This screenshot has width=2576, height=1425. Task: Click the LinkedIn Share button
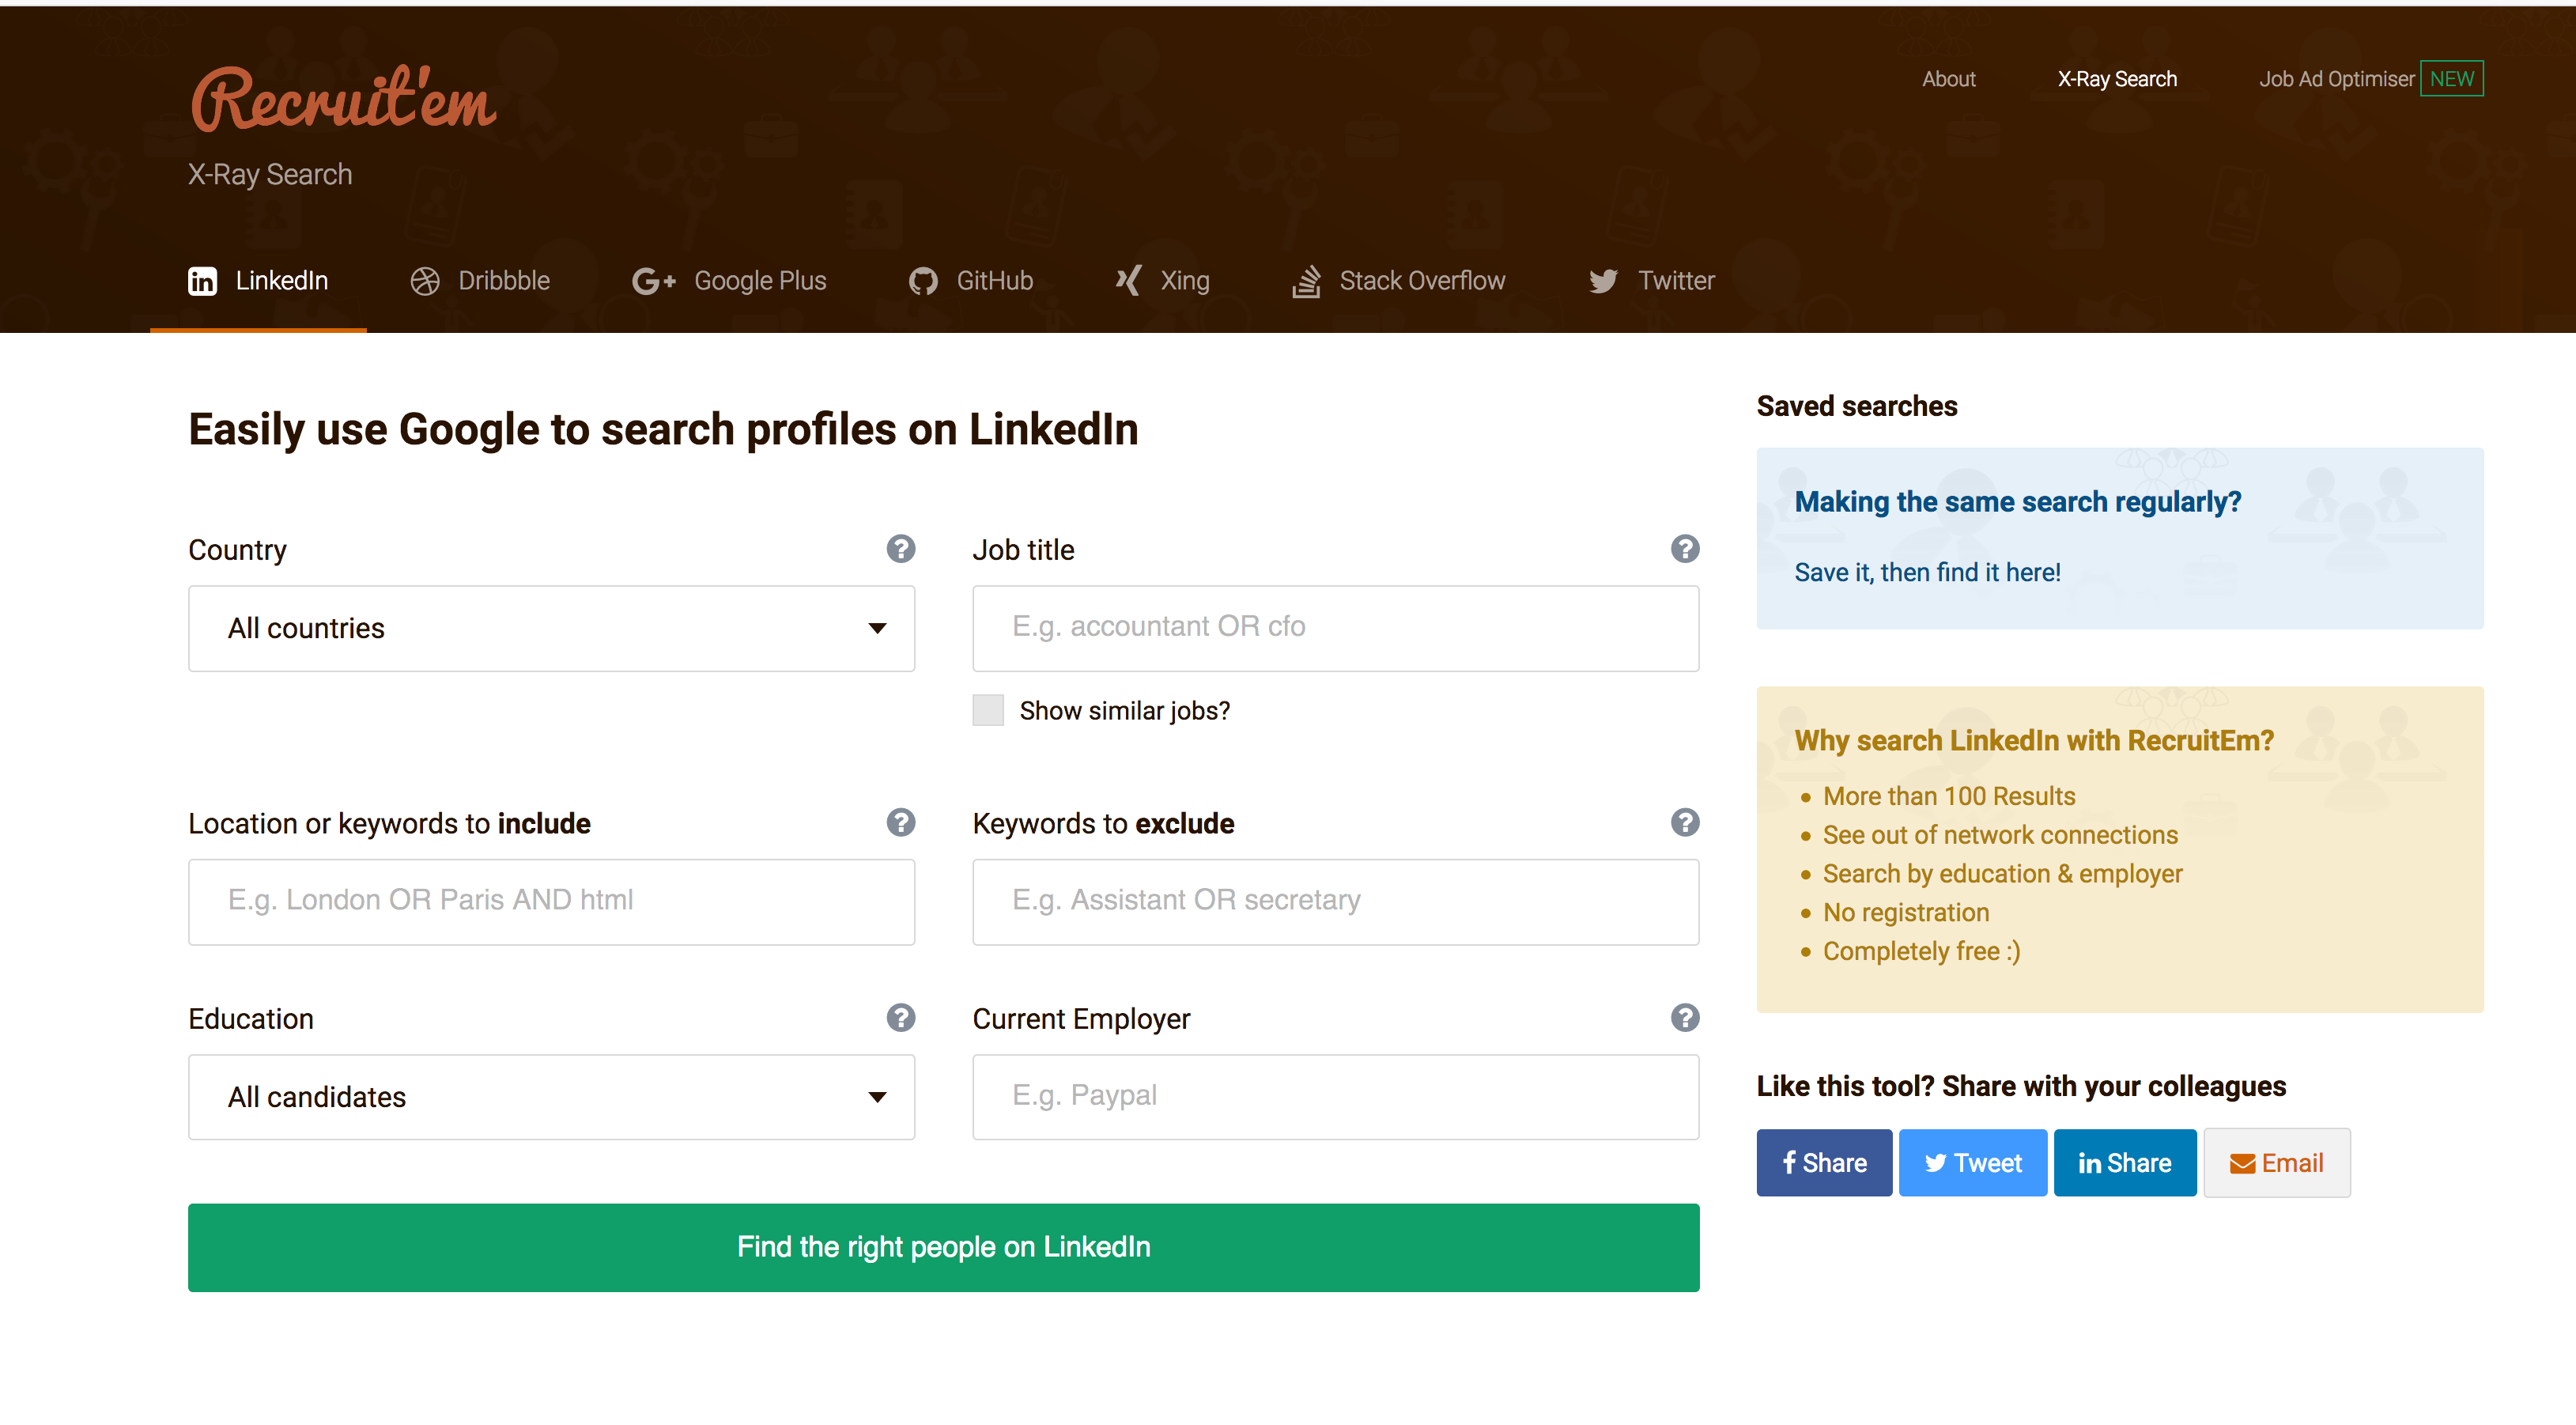[2125, 1162]
